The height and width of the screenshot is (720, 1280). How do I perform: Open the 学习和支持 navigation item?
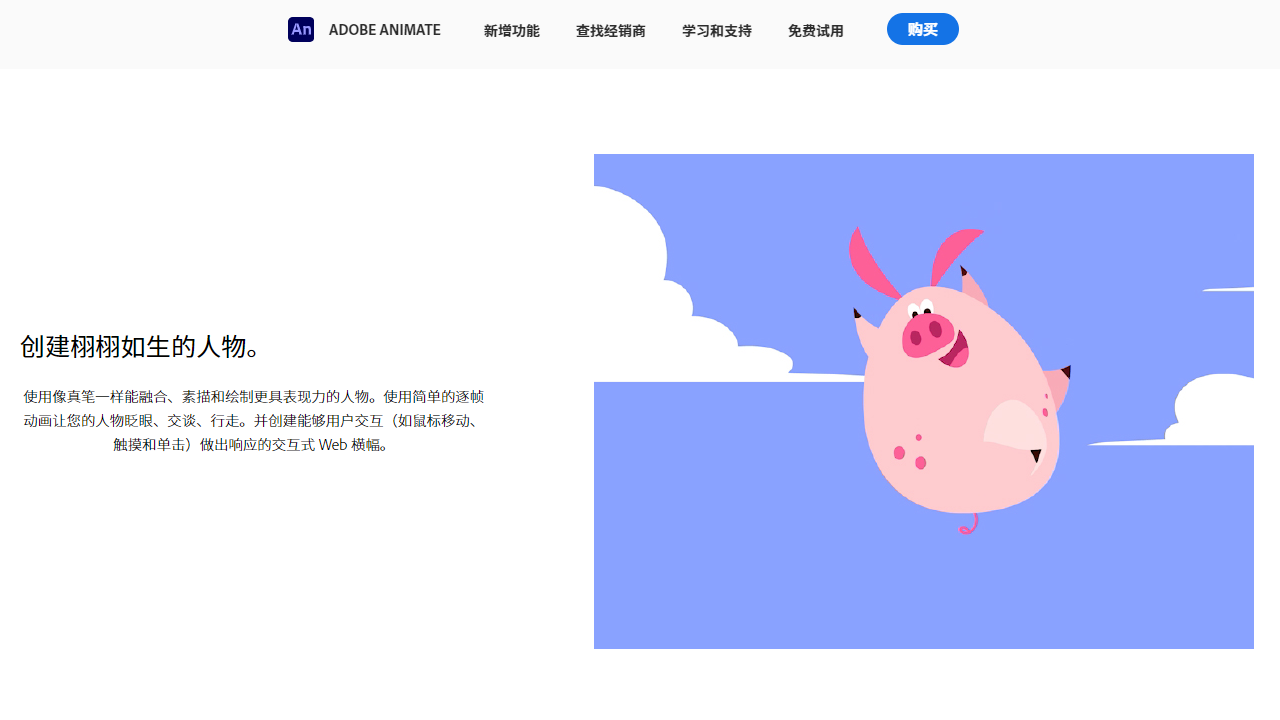[x=716, y=31]
